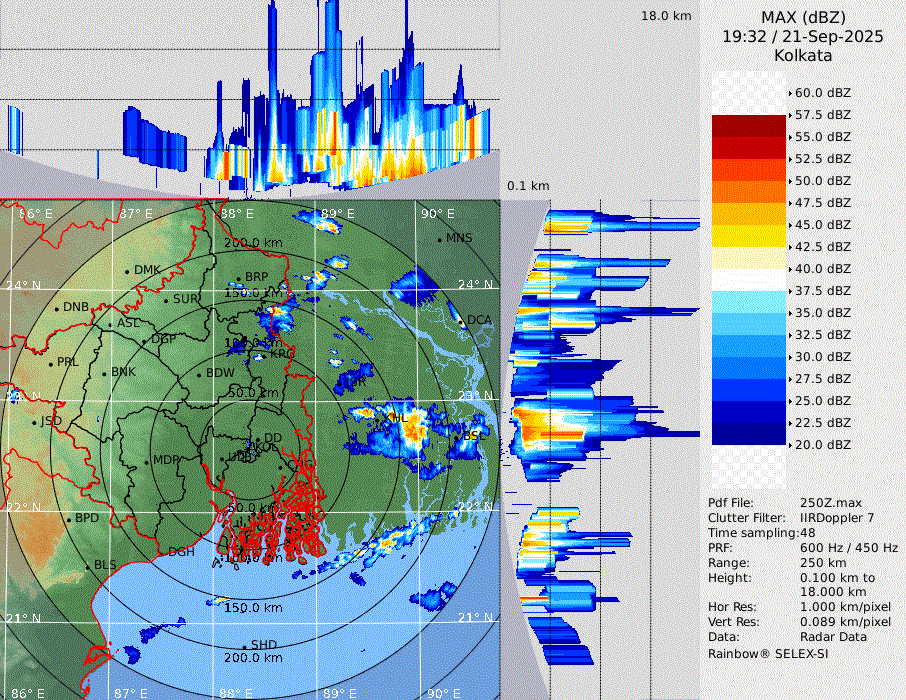
Task: Click the MNS station marker
Action: (440, 239)
